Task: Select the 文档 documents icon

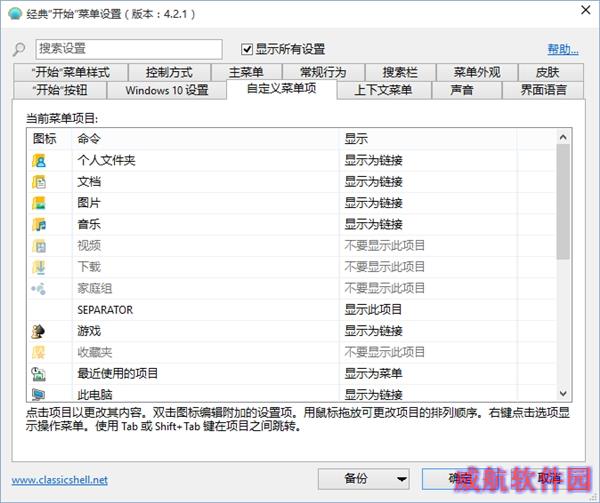Action: (39, 182)
